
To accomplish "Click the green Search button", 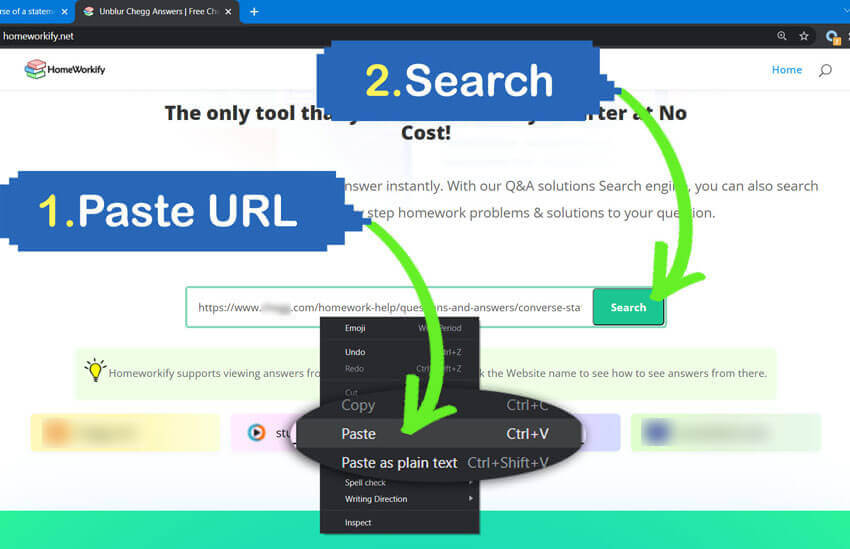I will pos(628,307).
